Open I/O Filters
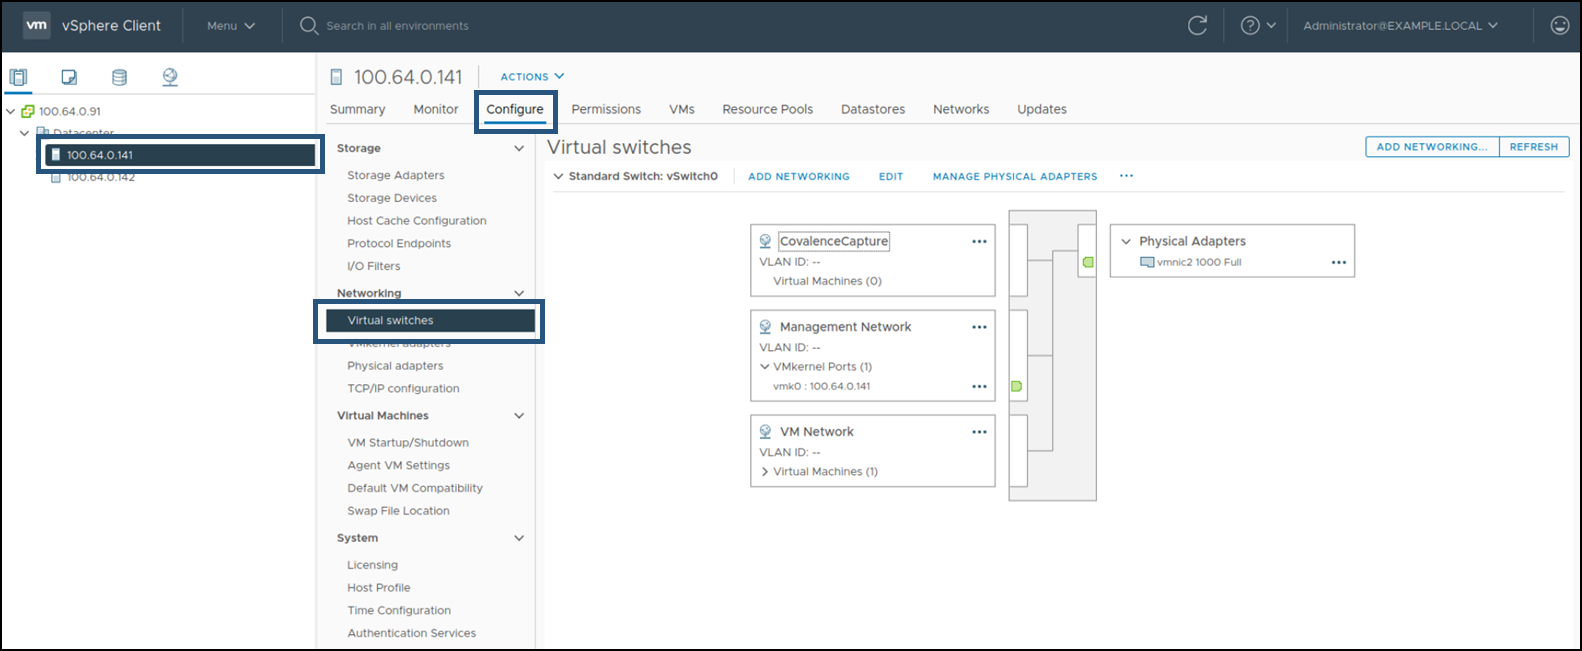Viewport: 1582px width, 651px height. click(x=374, y=266)
